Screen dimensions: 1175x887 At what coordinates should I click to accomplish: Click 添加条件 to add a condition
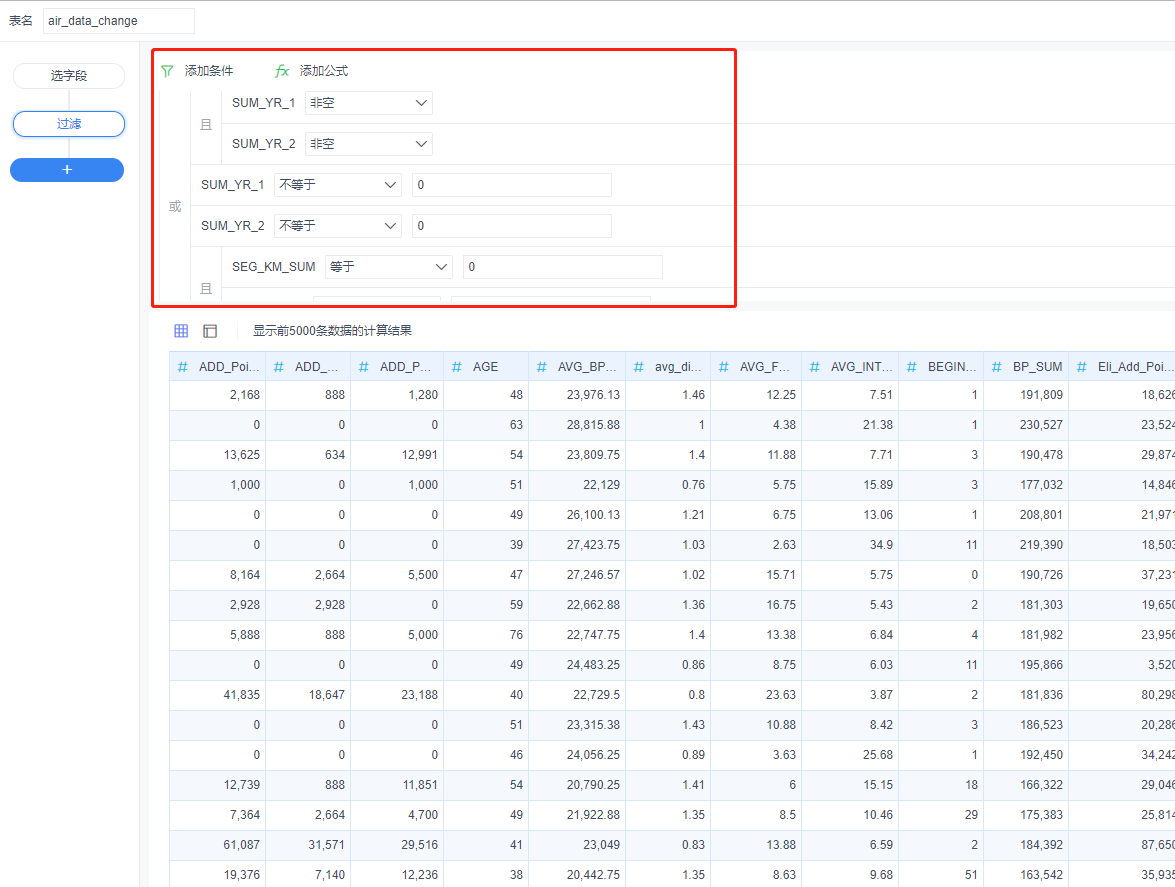point(209,71)
